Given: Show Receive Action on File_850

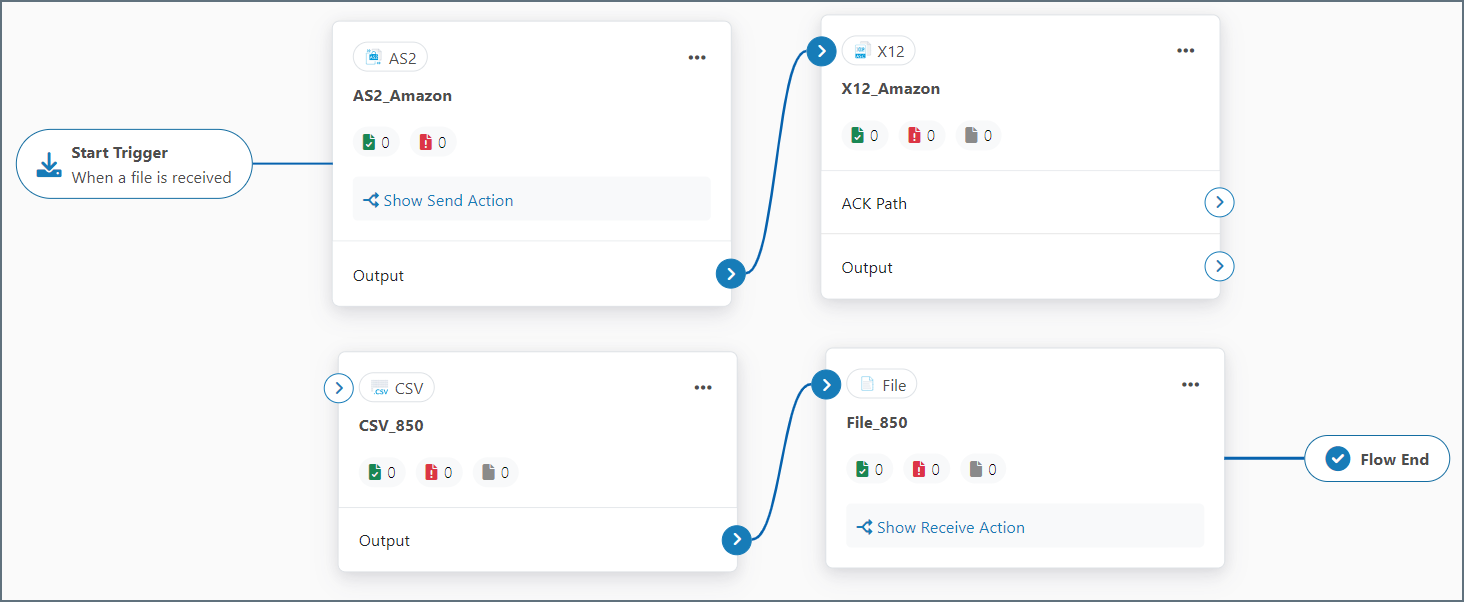Looking at the screenshot, I should tap(941, 527).
